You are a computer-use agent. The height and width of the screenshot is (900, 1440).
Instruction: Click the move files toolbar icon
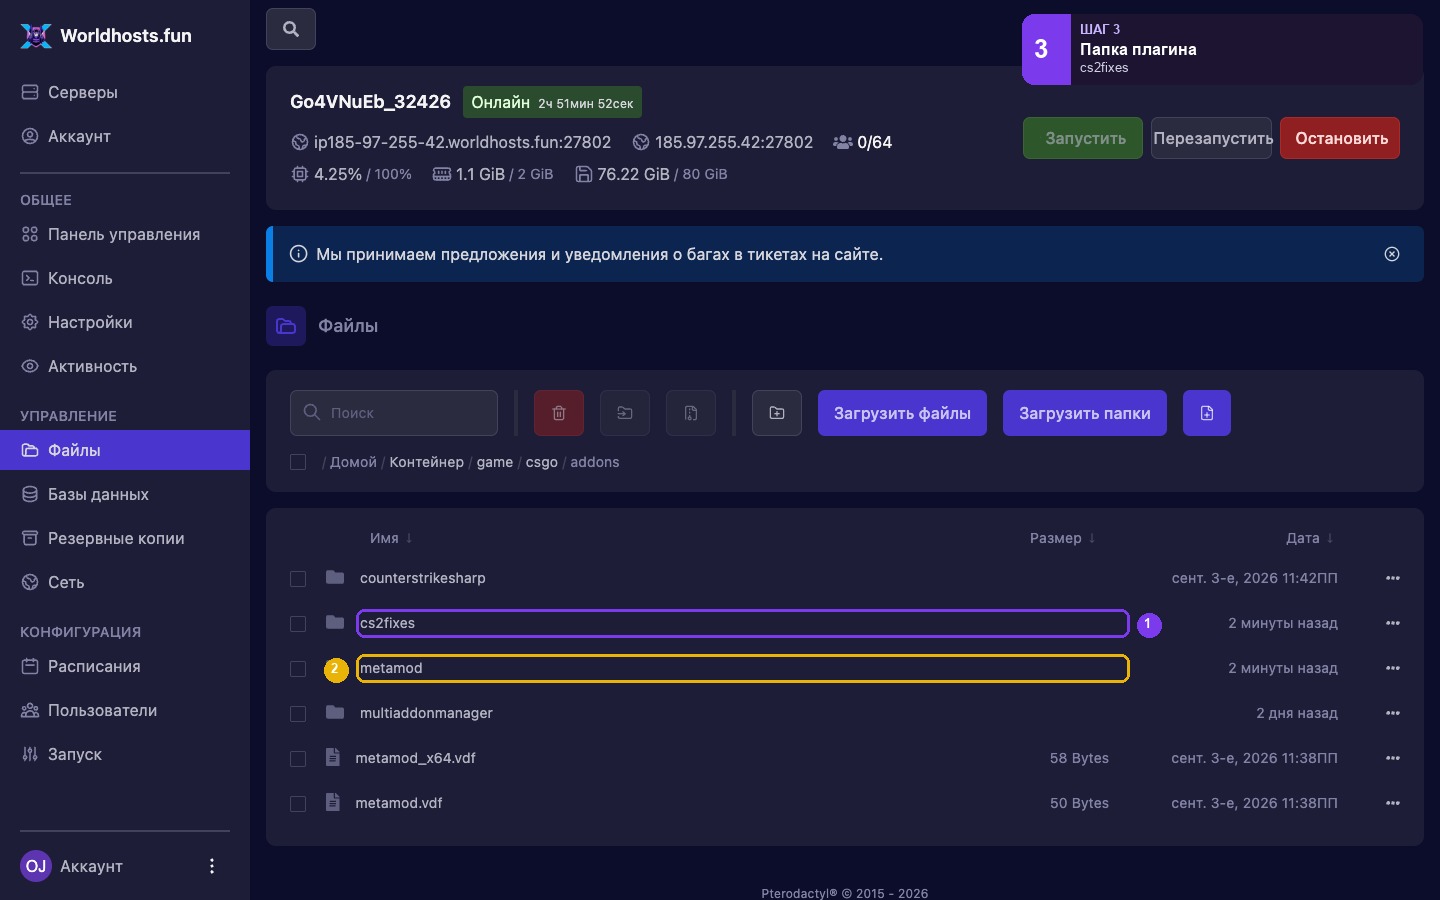click(x=625, y=413)
